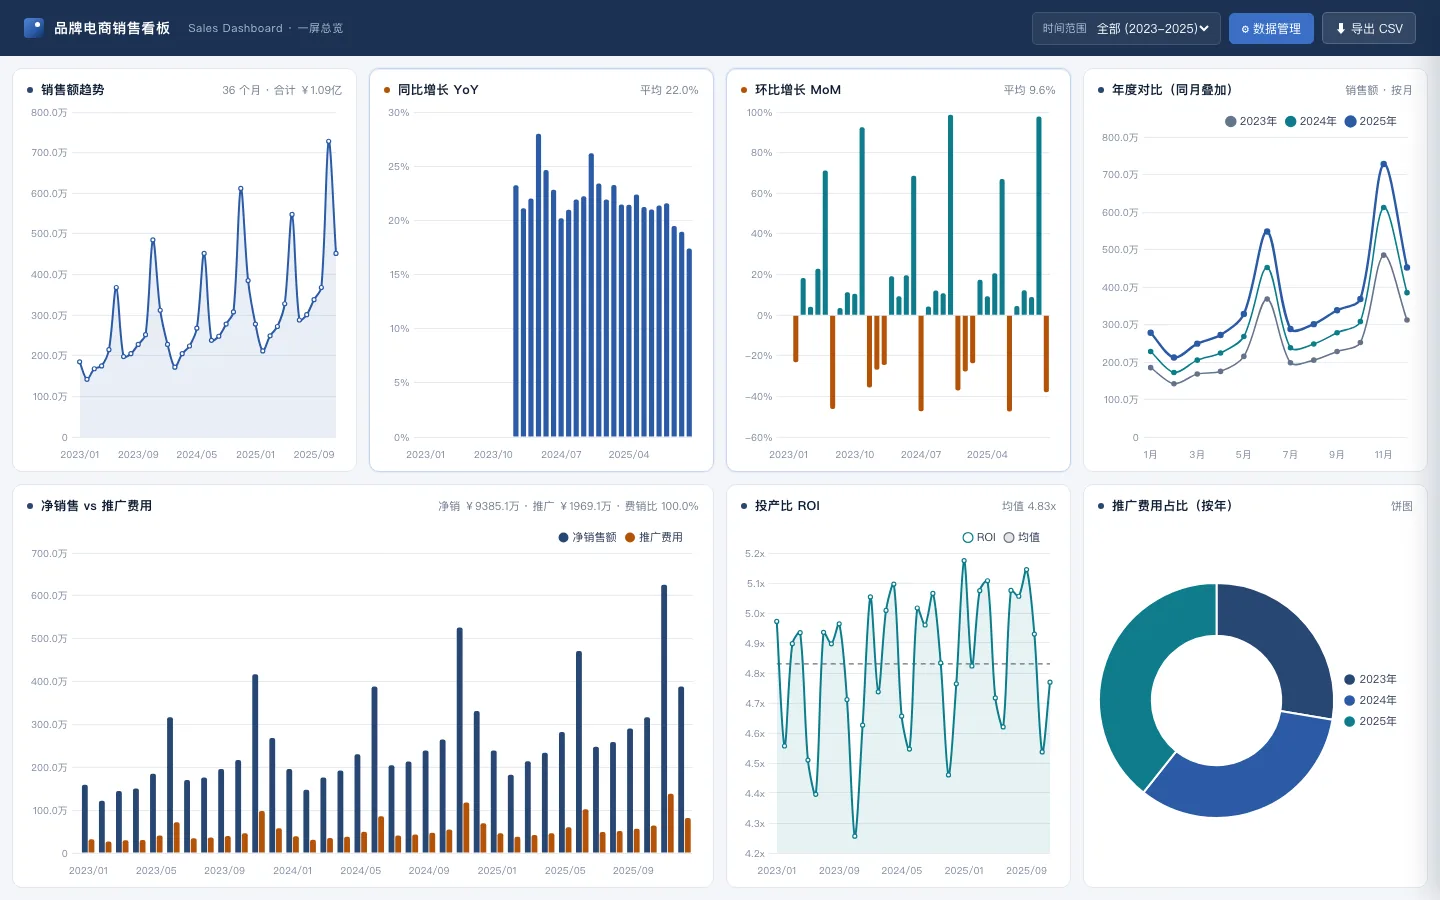Click the 环比增长 MoM card title
The width and height of the screenshot is (1440, 900).
[798, 90]
